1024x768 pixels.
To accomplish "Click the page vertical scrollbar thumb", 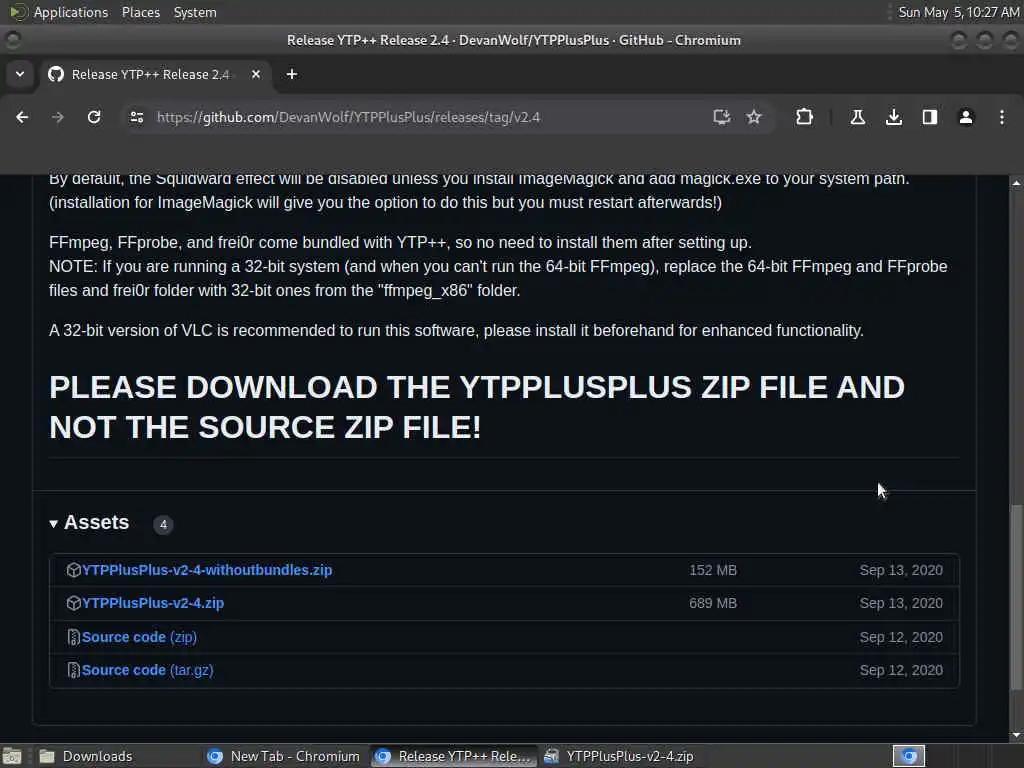I will point(1016,598).
